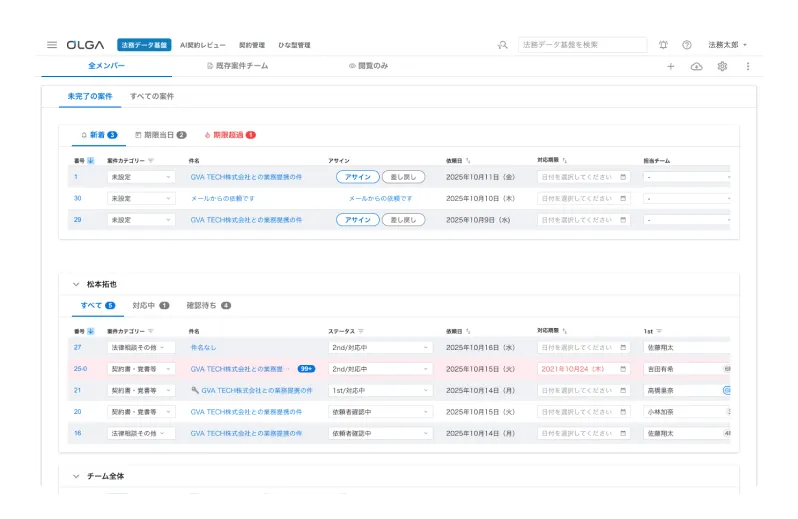Select すべて tab under 松本拓也
The image size is (798, 519).
point(98,305)
